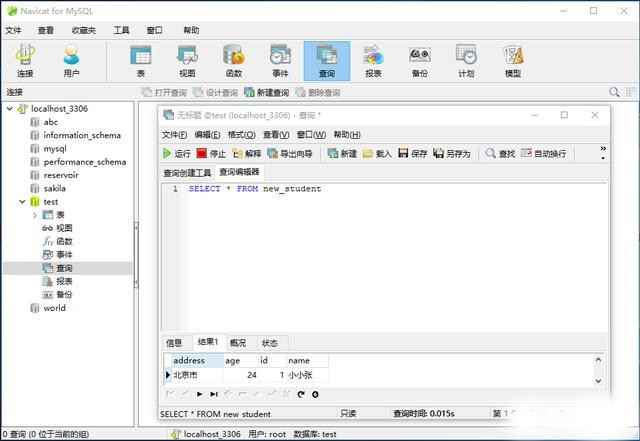Viewport: 640px width, 441px height.
Task: Click 查找 (Find) in query toolbar
Action: click(x=500, y=154)
